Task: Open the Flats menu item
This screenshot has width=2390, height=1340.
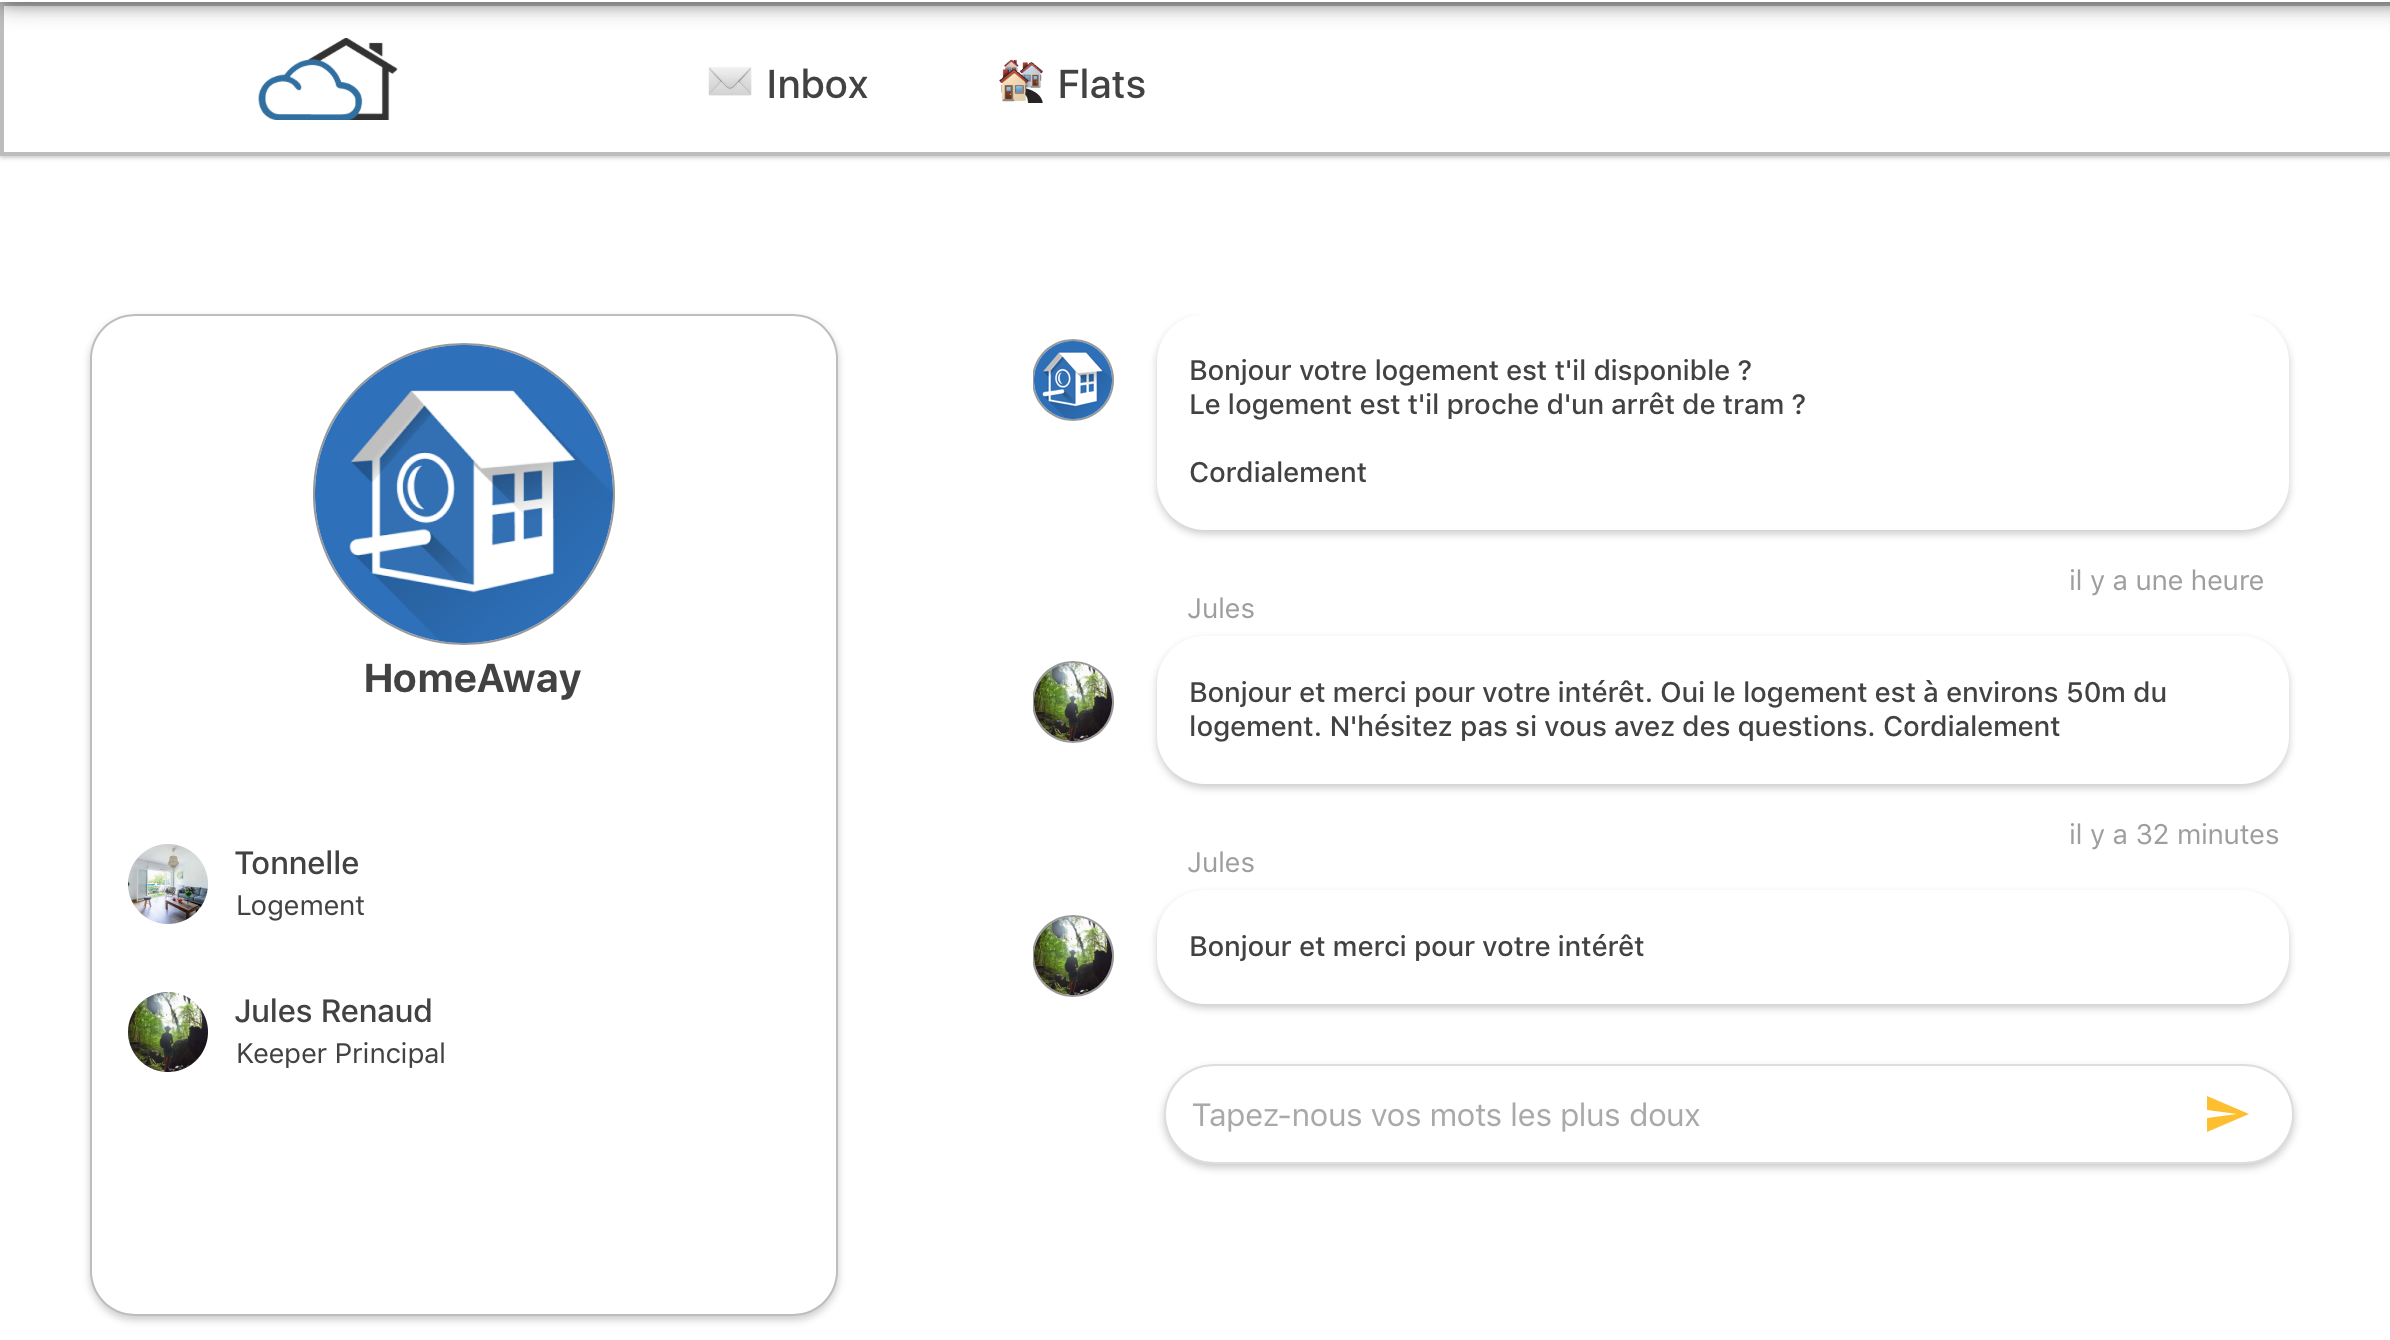Action: click(1100, 84)
